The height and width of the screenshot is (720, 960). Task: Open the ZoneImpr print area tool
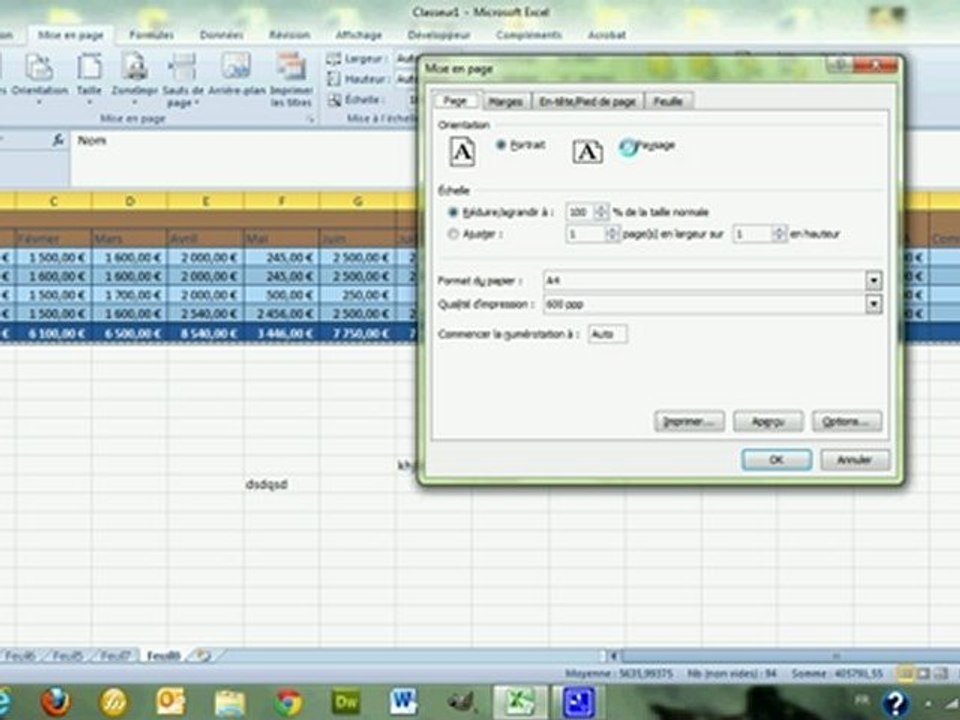click(x=134, y=78)
